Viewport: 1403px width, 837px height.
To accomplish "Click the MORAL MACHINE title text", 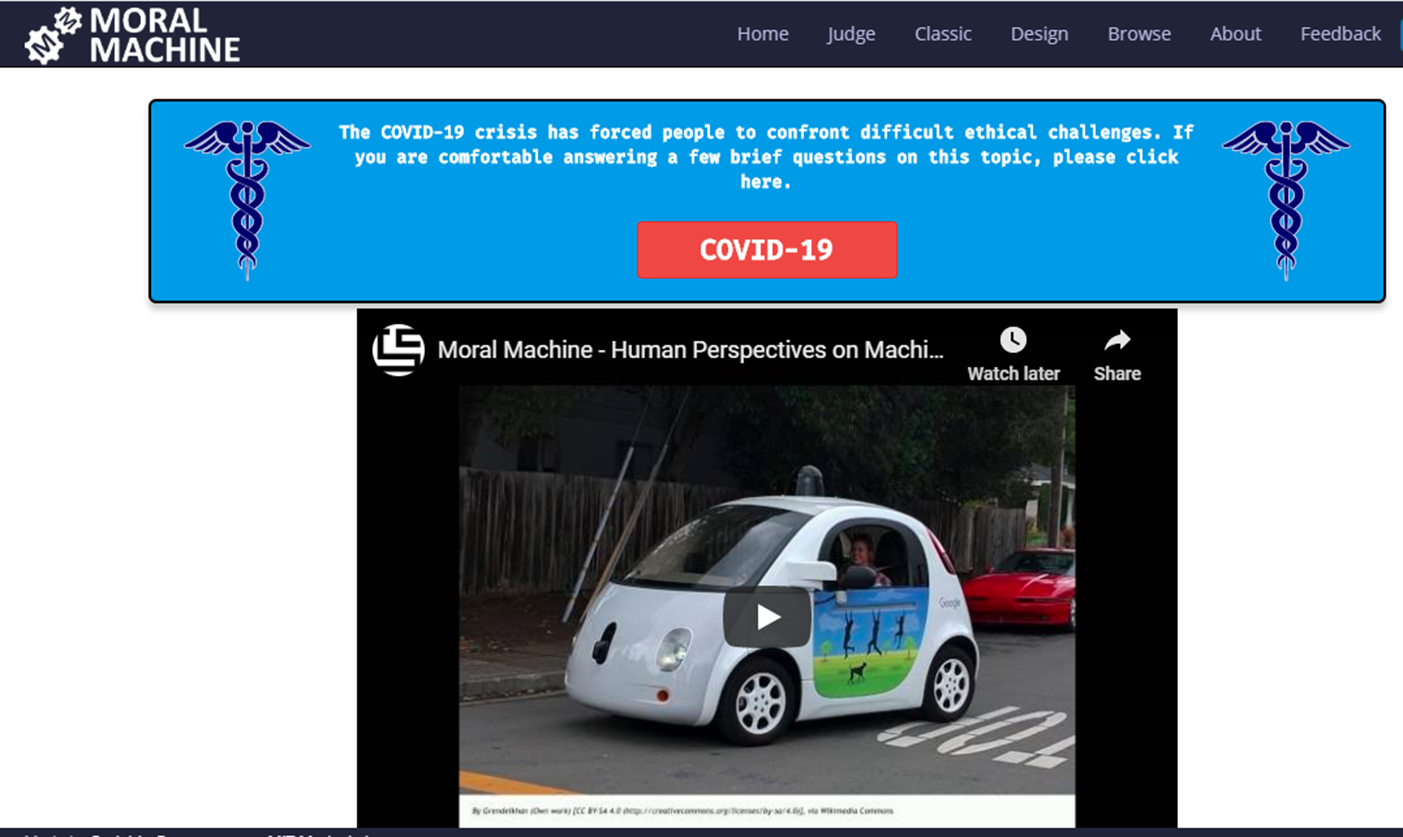I will pos(164,35).
